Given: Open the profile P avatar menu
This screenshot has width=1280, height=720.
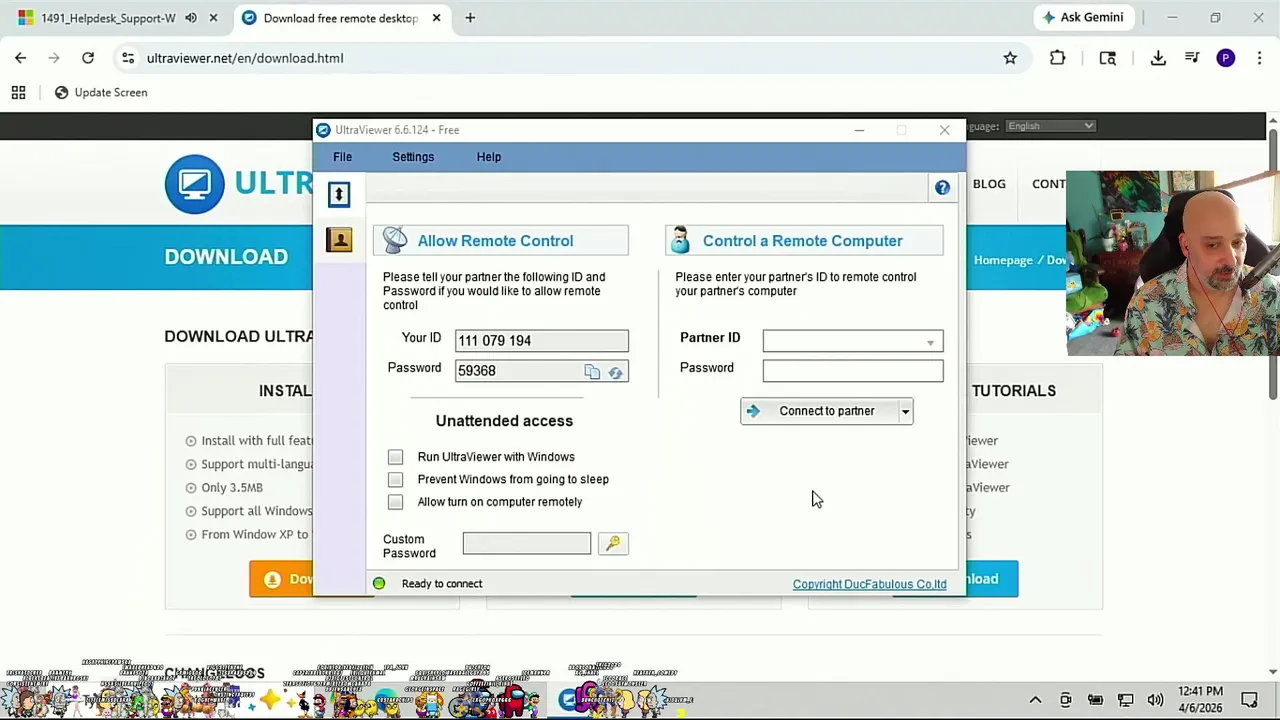Looking at the screenshot, I should (x=1226, y=58).
